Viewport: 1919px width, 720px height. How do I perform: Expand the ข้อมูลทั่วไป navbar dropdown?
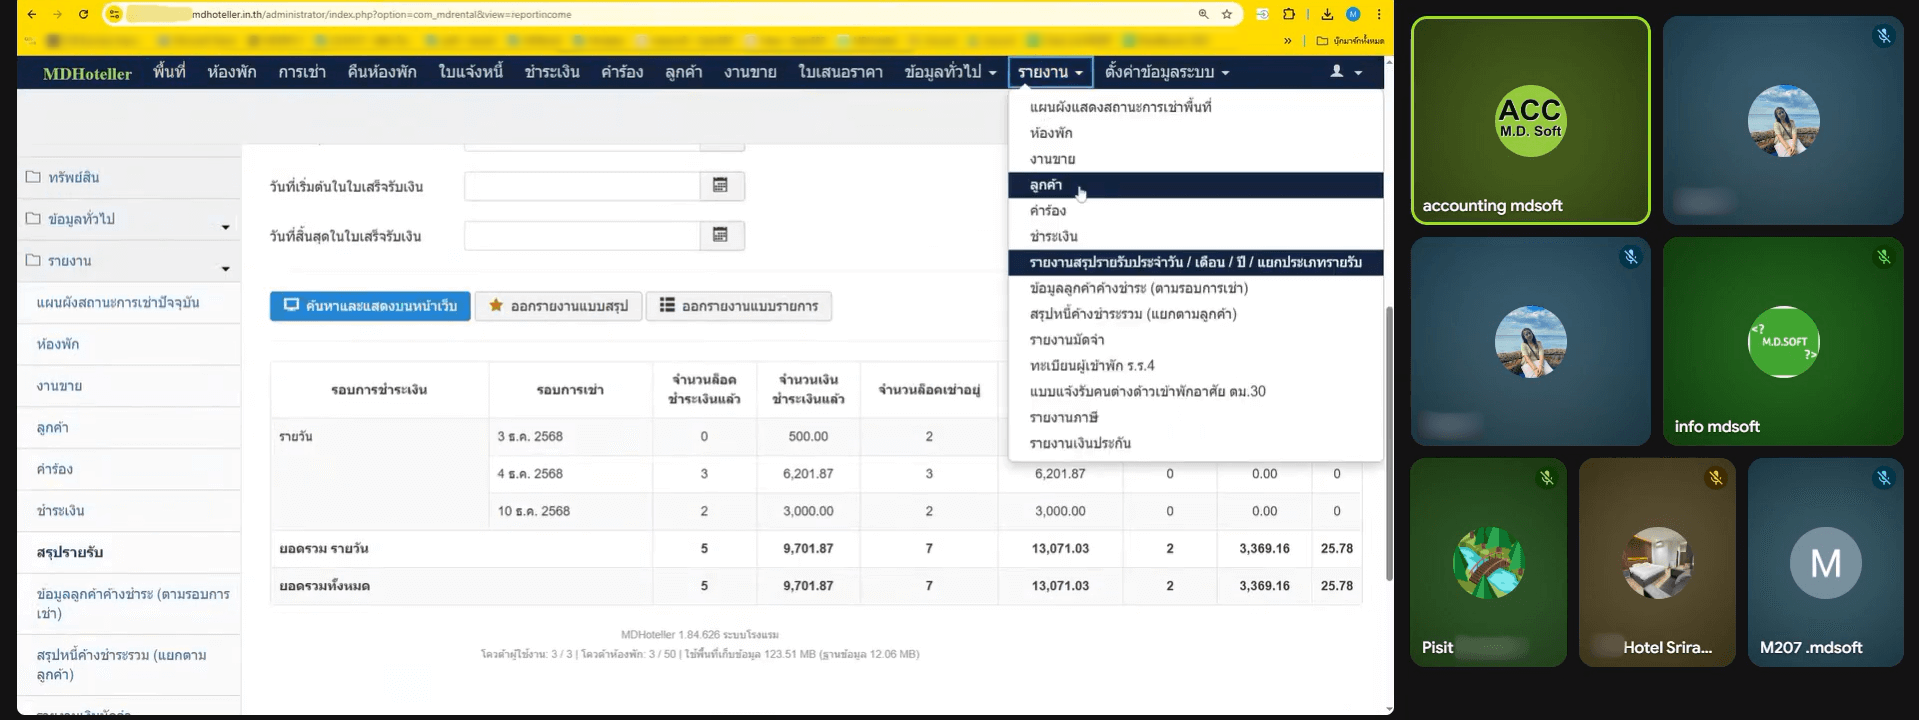950,72
